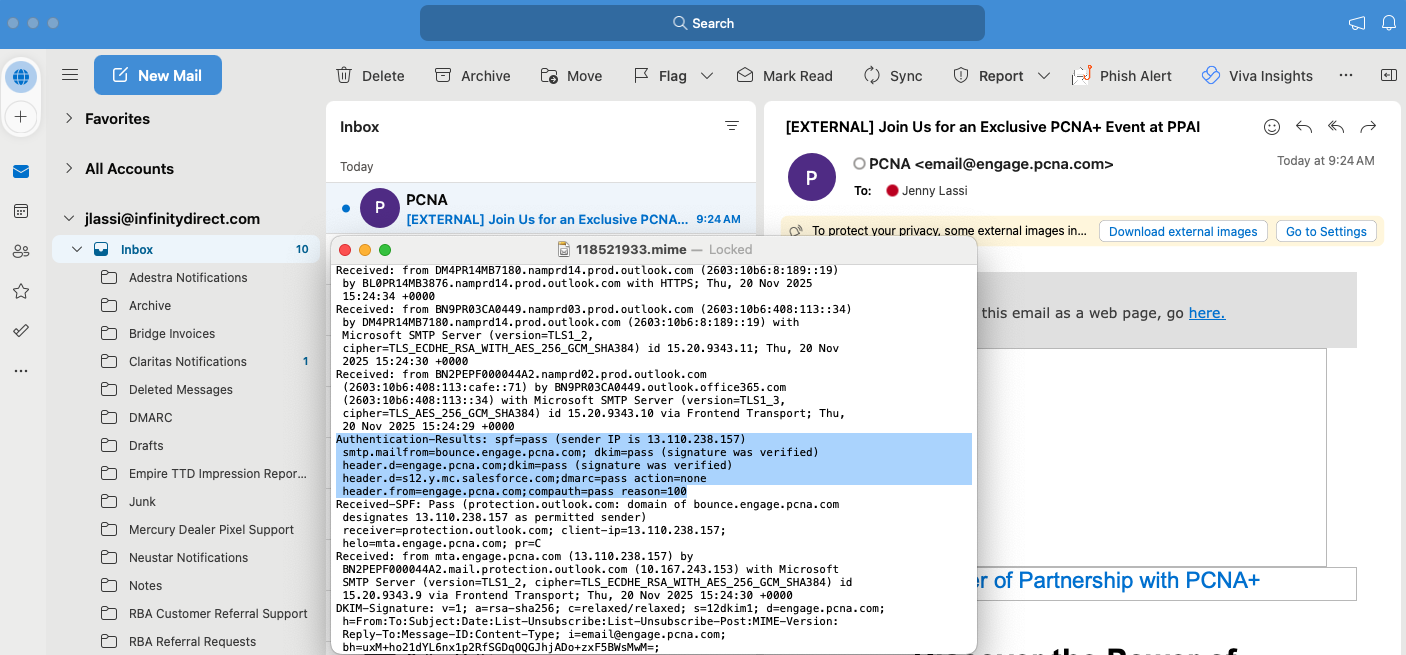Expand the Favorites section
The height and width of the screenshot is (655, 1406).
69,118
